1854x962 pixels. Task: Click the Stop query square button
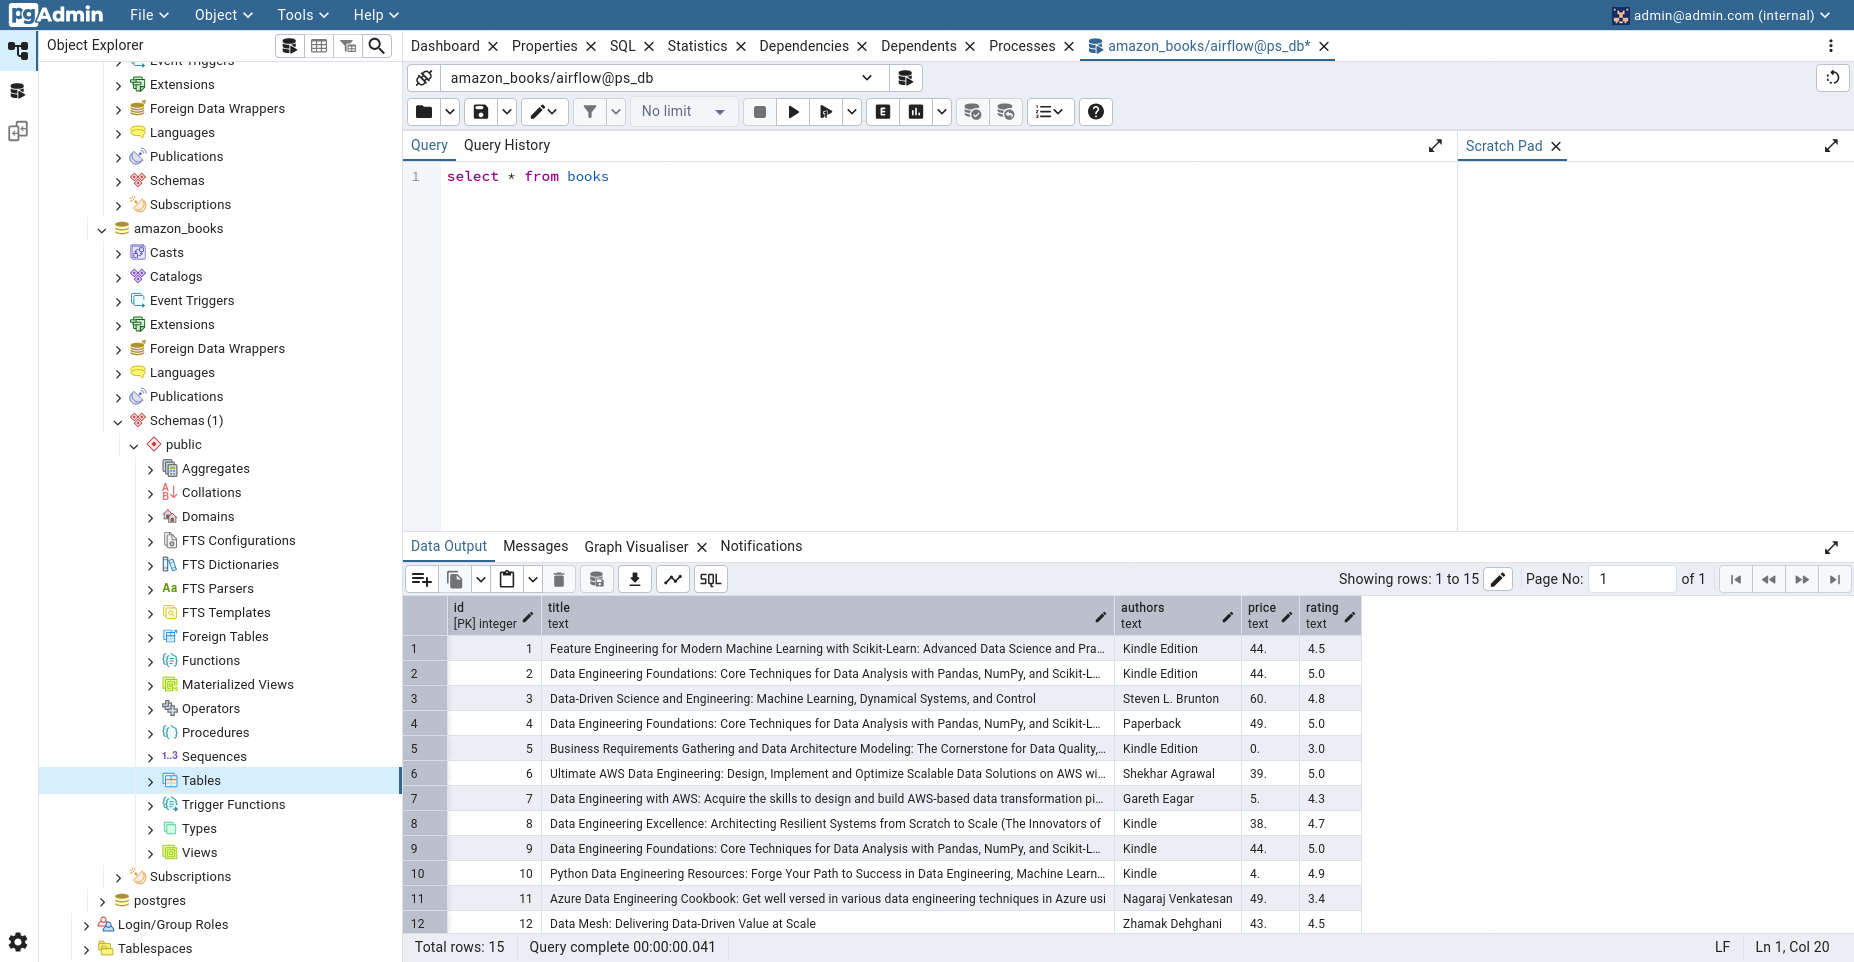pyautogui.click(x=760, y=112)
